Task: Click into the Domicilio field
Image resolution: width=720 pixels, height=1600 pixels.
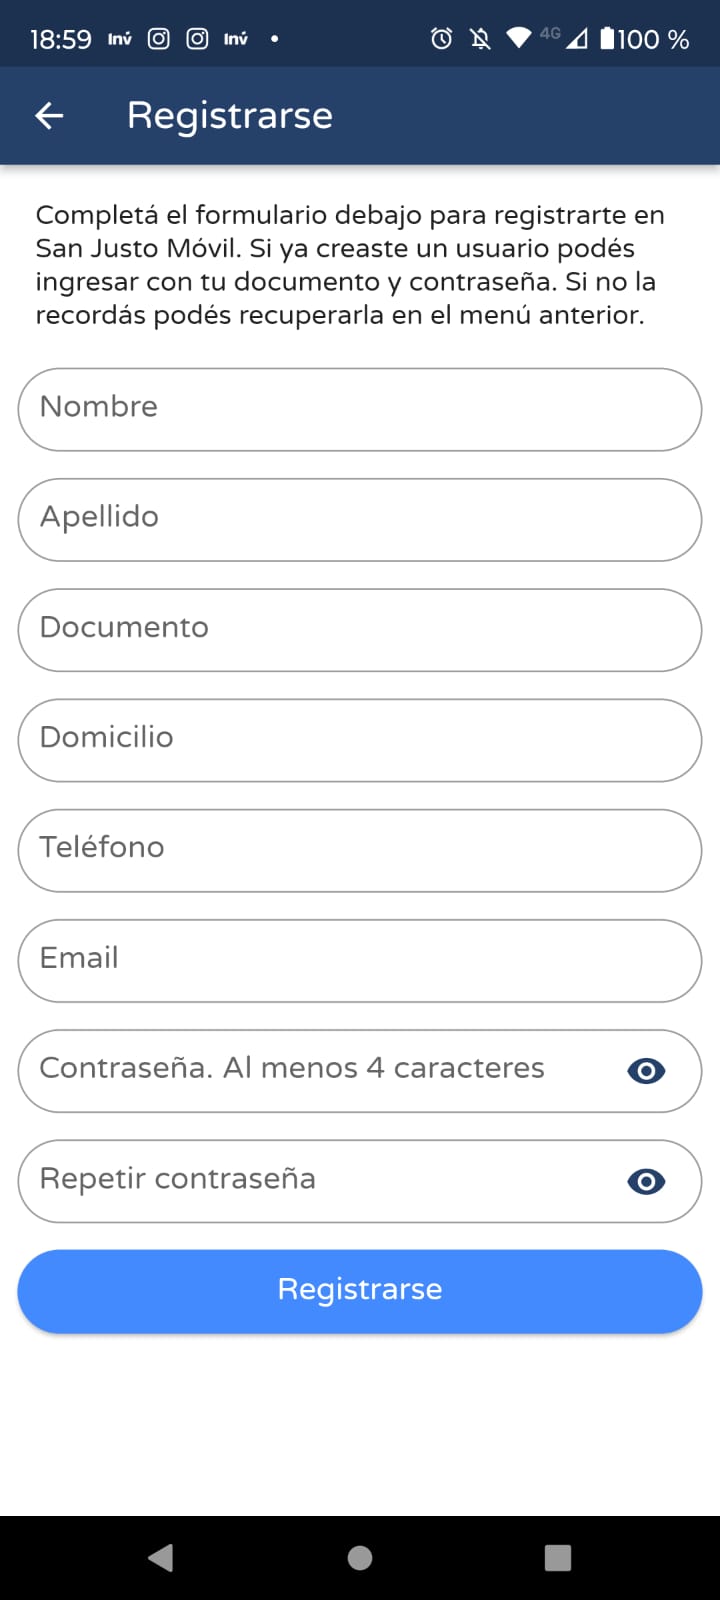Action: point(360,739)
